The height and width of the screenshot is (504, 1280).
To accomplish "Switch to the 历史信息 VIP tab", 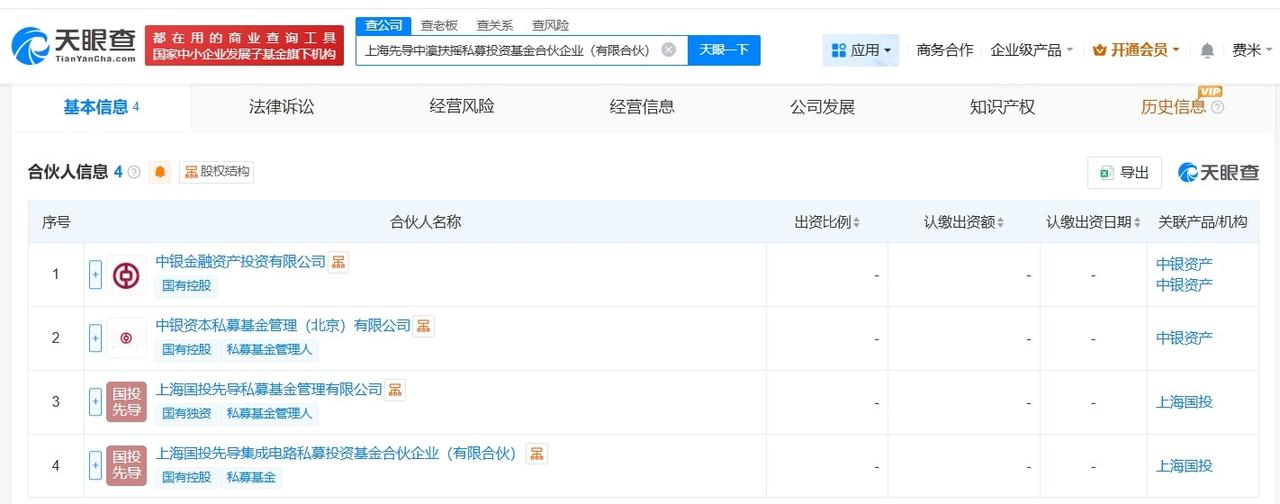I will coord(1173,107).
